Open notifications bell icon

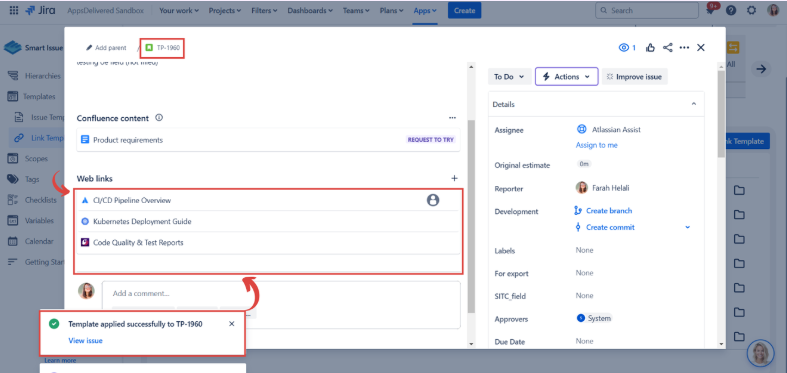coord(710,10)
